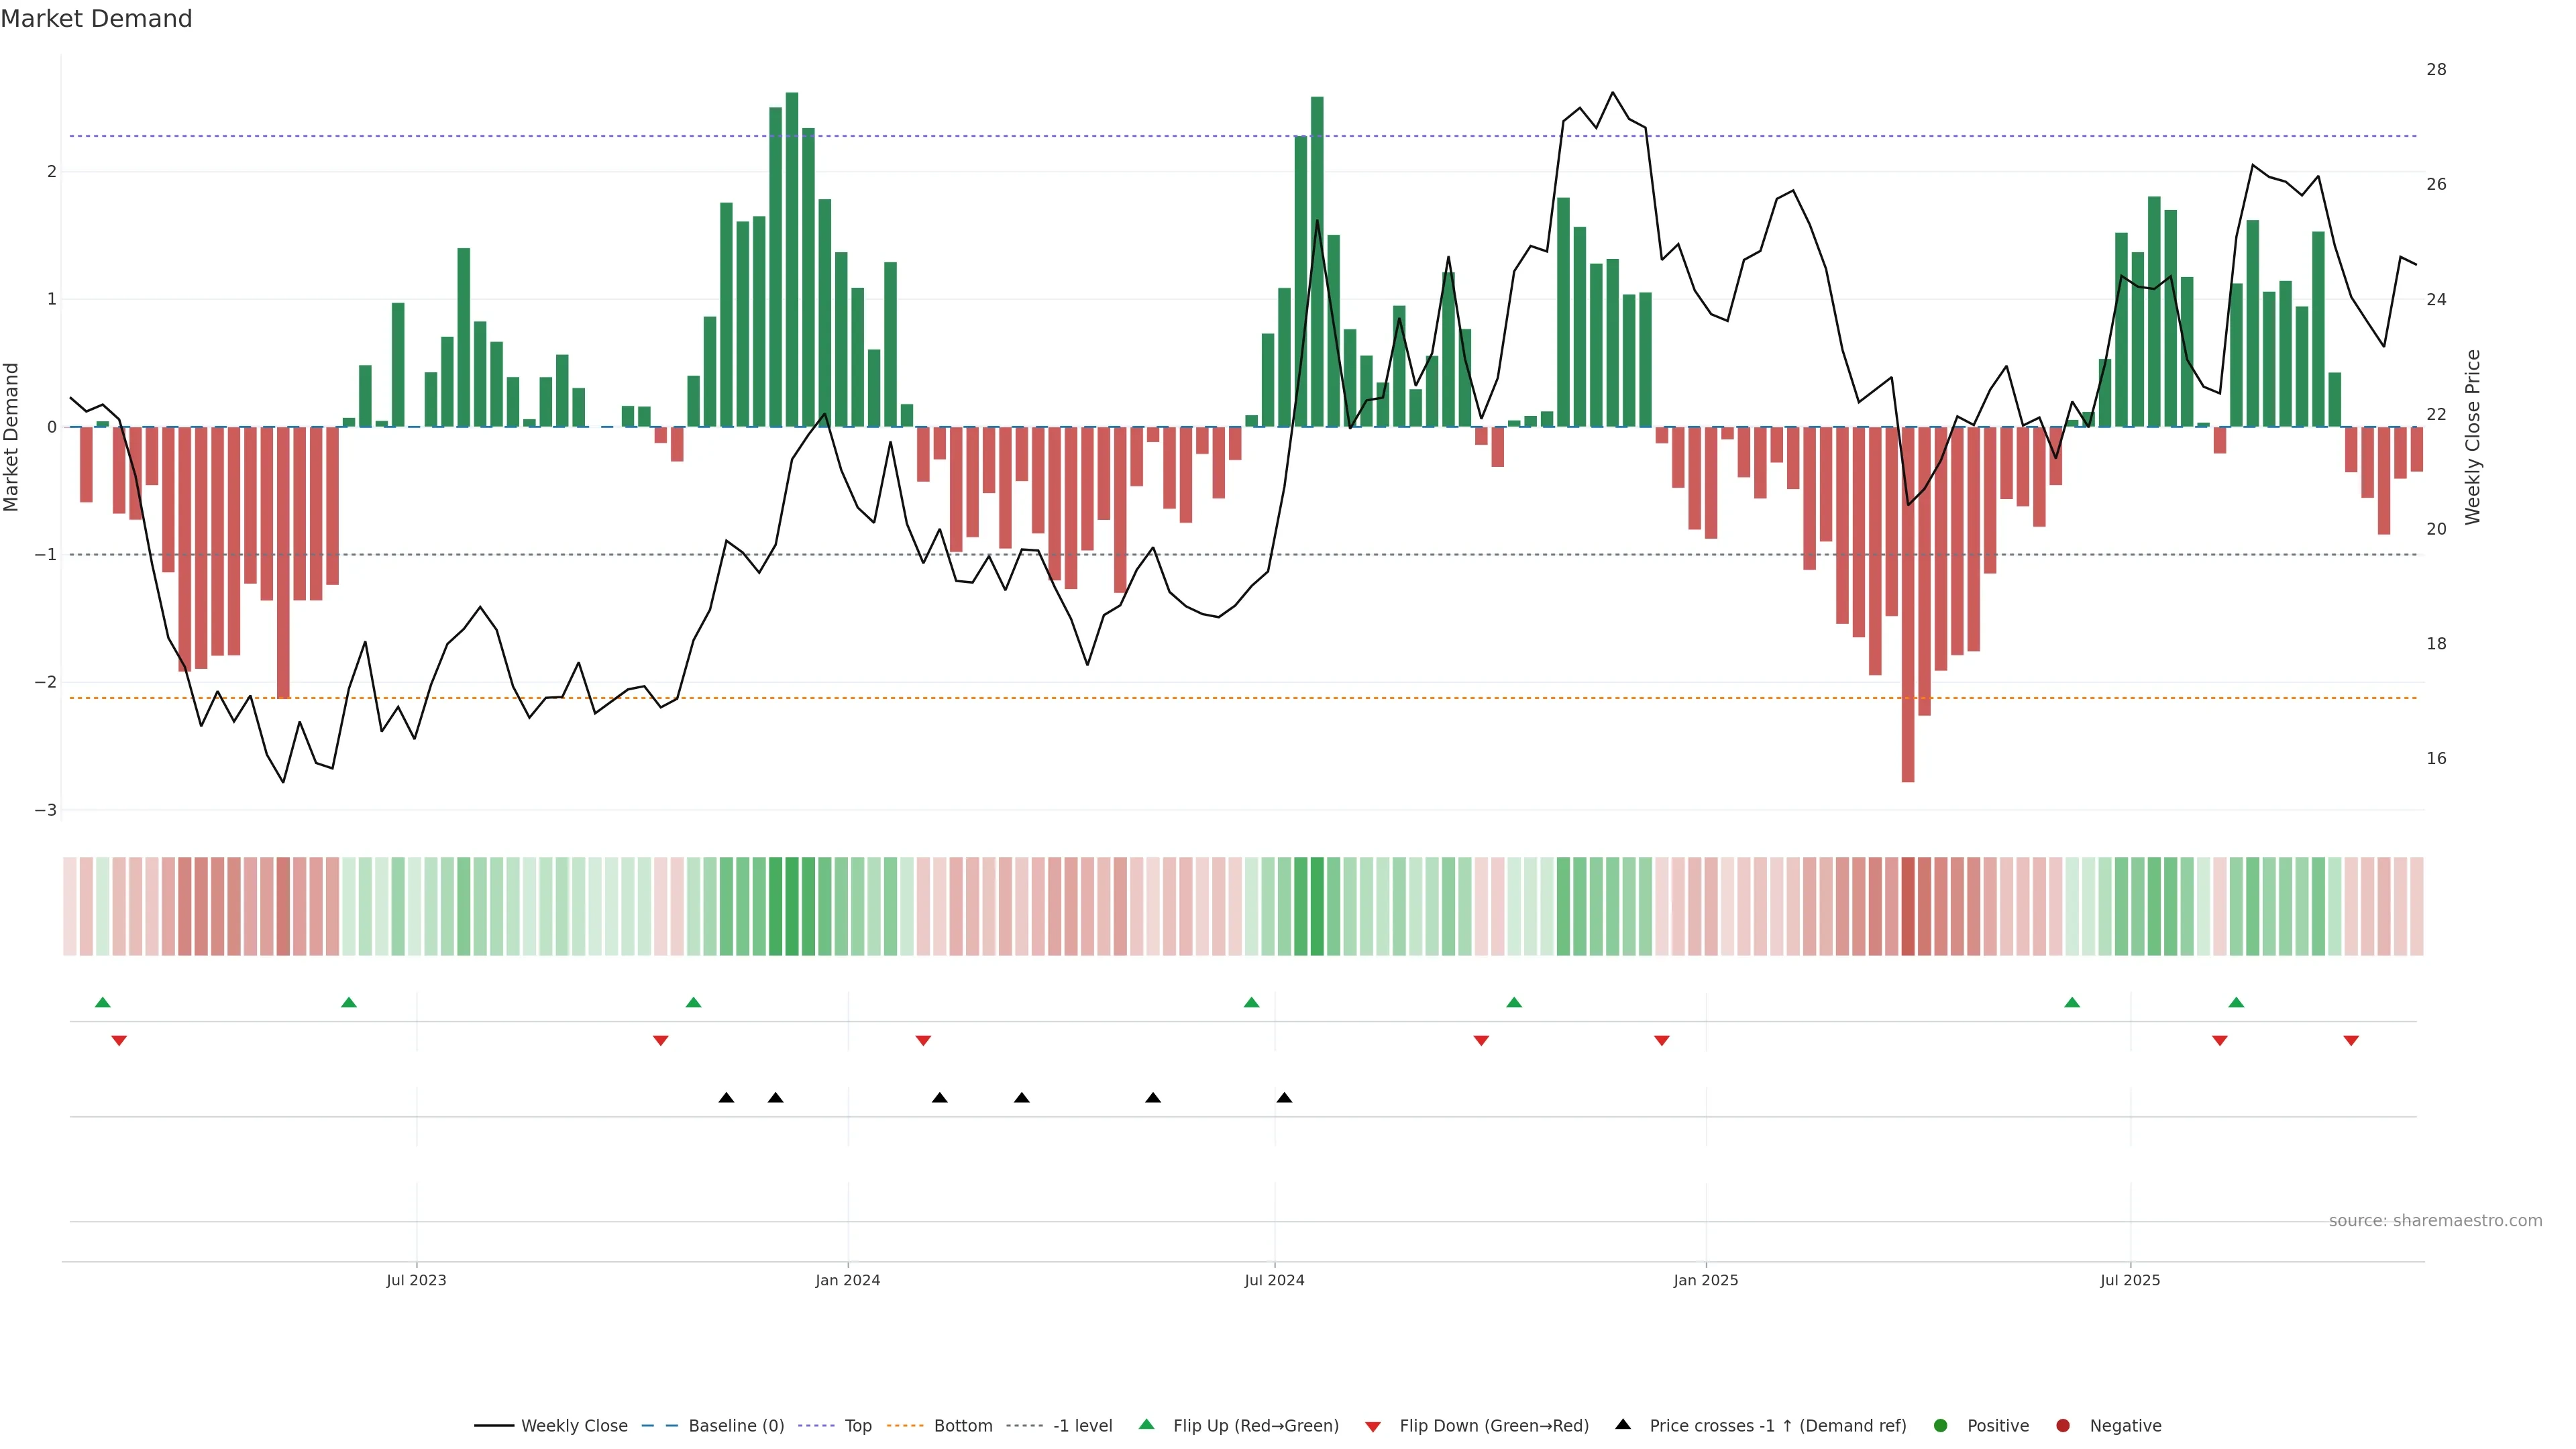The image size is (2576, 1449).
Task: Click first green flip-up triangle marker
Action: pyautogui.click(x=102, y=1002)
